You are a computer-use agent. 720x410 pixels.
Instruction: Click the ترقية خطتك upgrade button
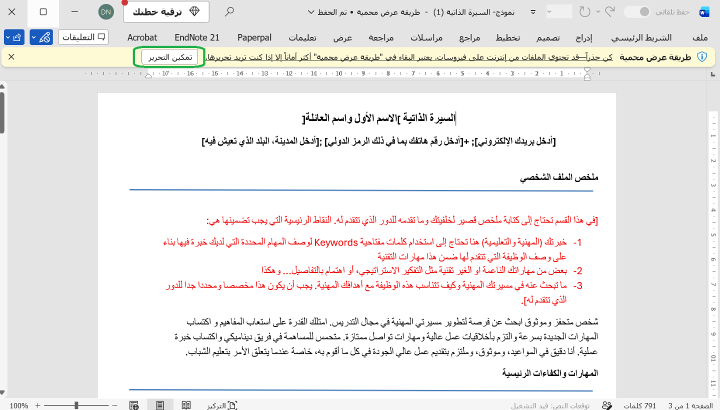pyautogui.click(x=166, y=12)
